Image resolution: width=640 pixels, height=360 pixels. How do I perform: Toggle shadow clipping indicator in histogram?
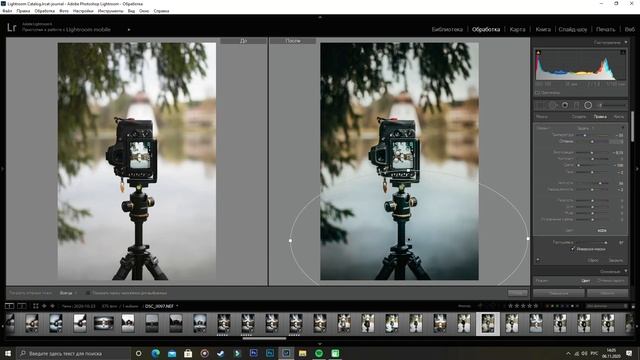tap(538, 52)
